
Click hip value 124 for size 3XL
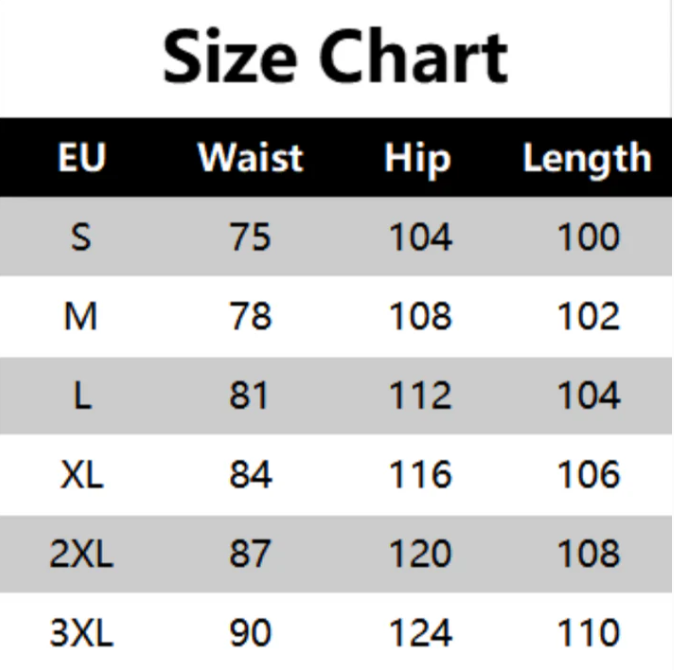point(419,633)
